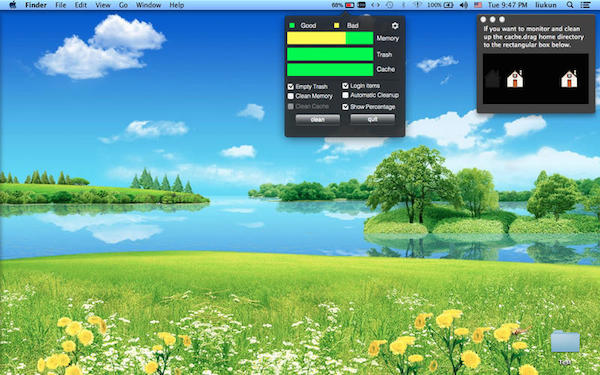Open the Wi-Fi status menu
Image resolution: width=600 pixels, height=375 pixels.
[x=417, y=5]
